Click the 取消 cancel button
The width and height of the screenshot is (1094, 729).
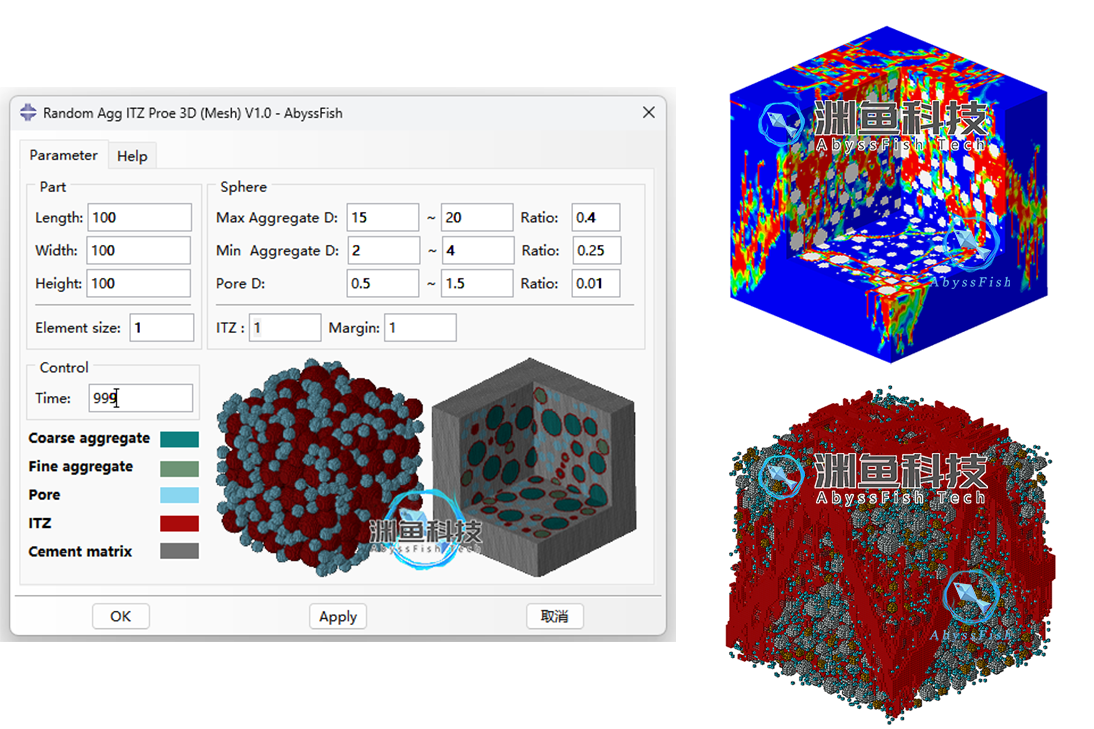coord(555,616)
